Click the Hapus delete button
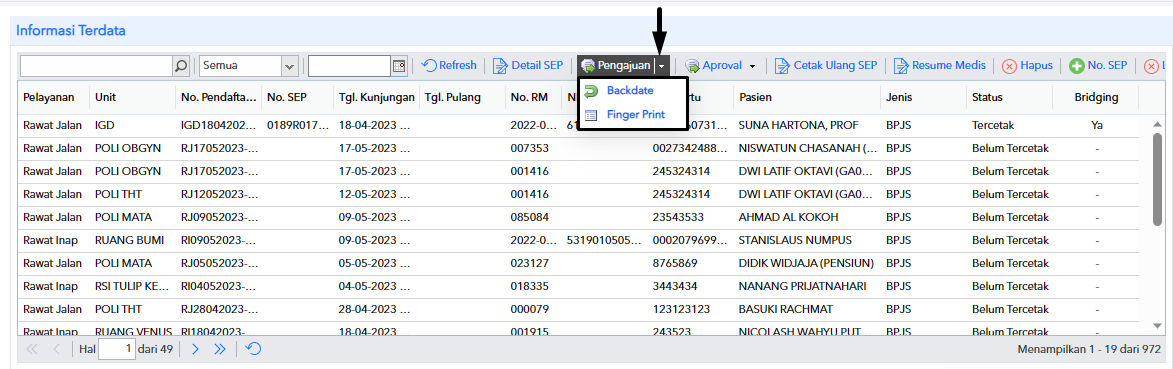The image size is (1173, 369). 1027,65
